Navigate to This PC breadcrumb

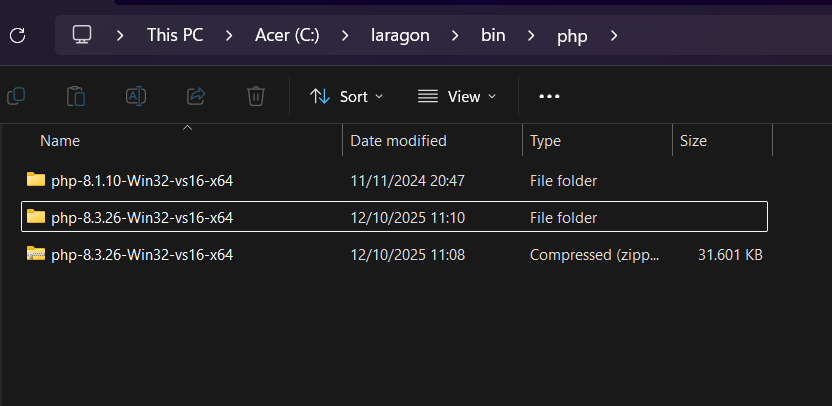[x=175, y=36]
